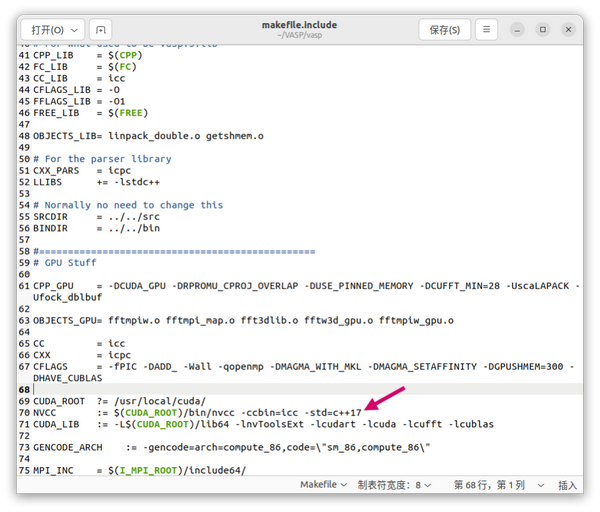Save the file with 保存(S)

pyautogui.click(x=445, y=30)
